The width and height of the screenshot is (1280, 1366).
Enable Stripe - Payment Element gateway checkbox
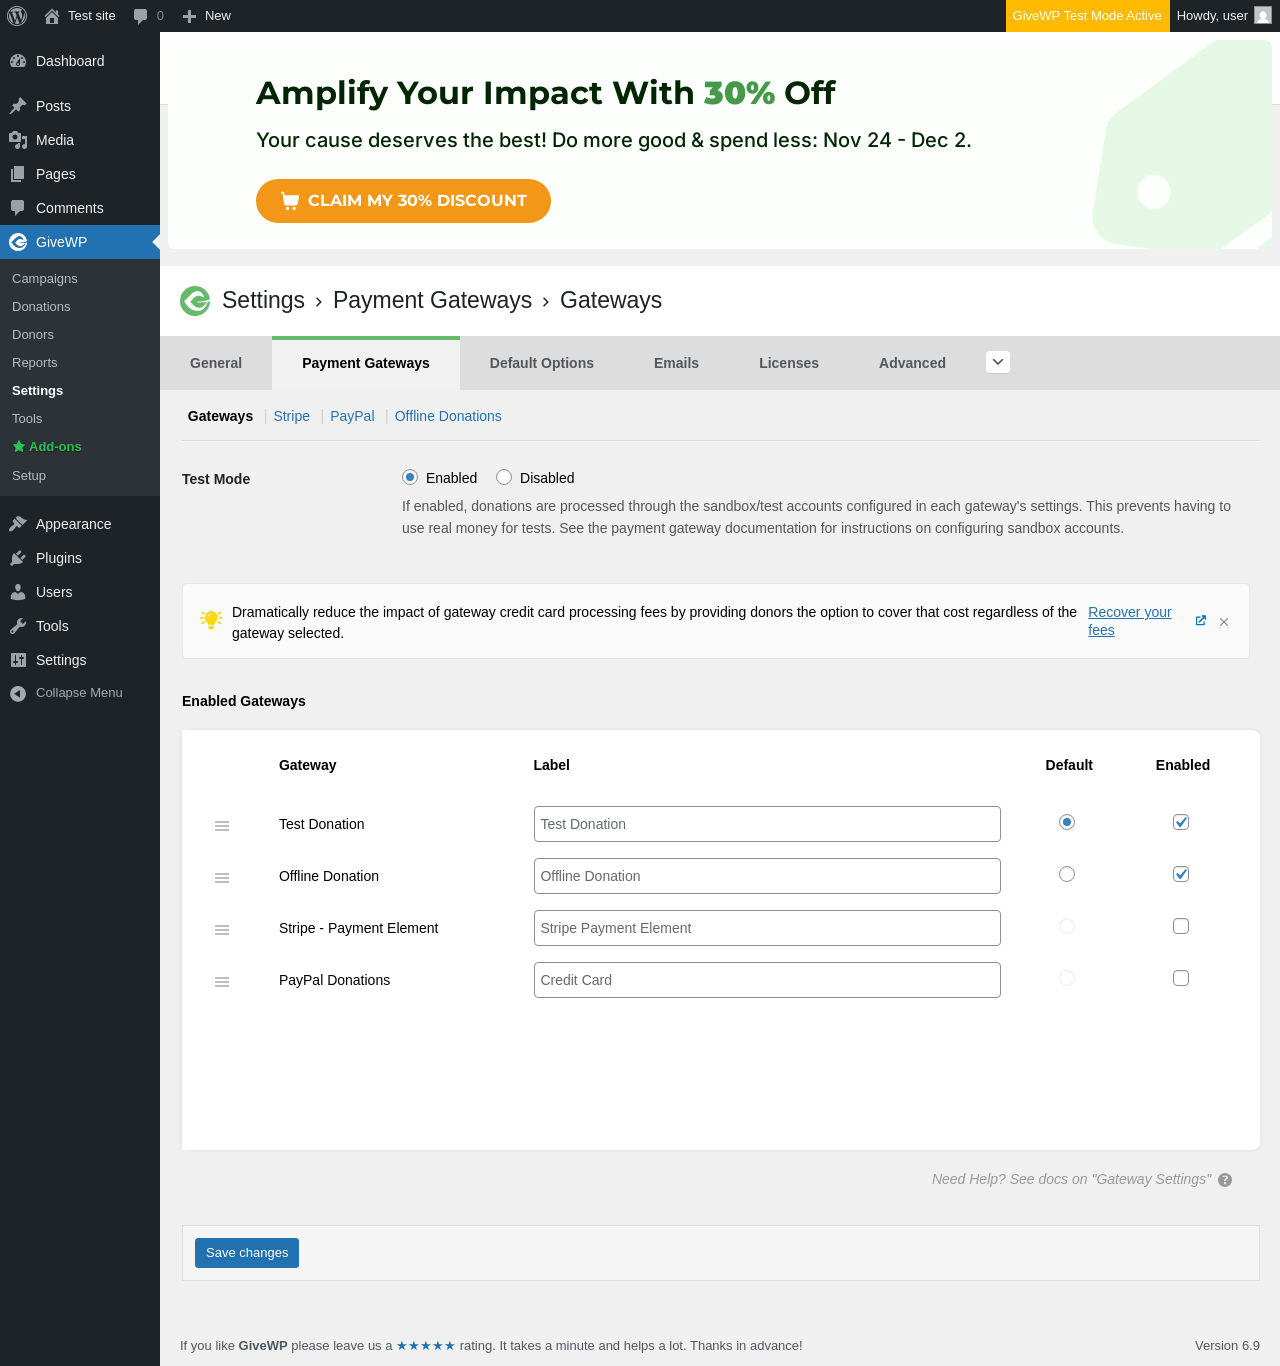point(1181,926)
